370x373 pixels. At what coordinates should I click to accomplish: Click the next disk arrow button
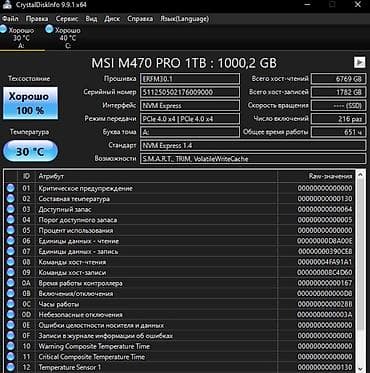(359, 62)
